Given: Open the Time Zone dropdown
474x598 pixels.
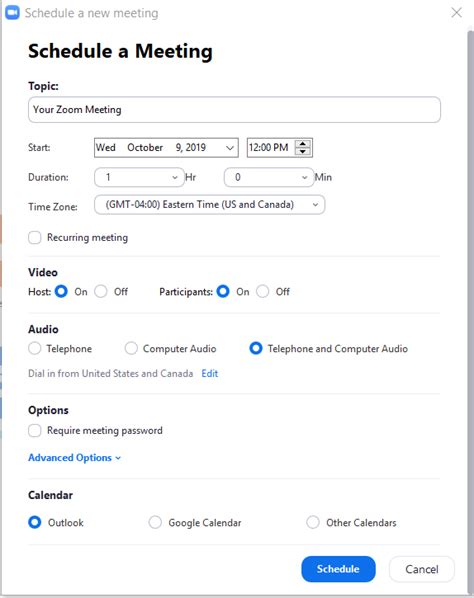Looking at the screenshot, I should (209, 205).
